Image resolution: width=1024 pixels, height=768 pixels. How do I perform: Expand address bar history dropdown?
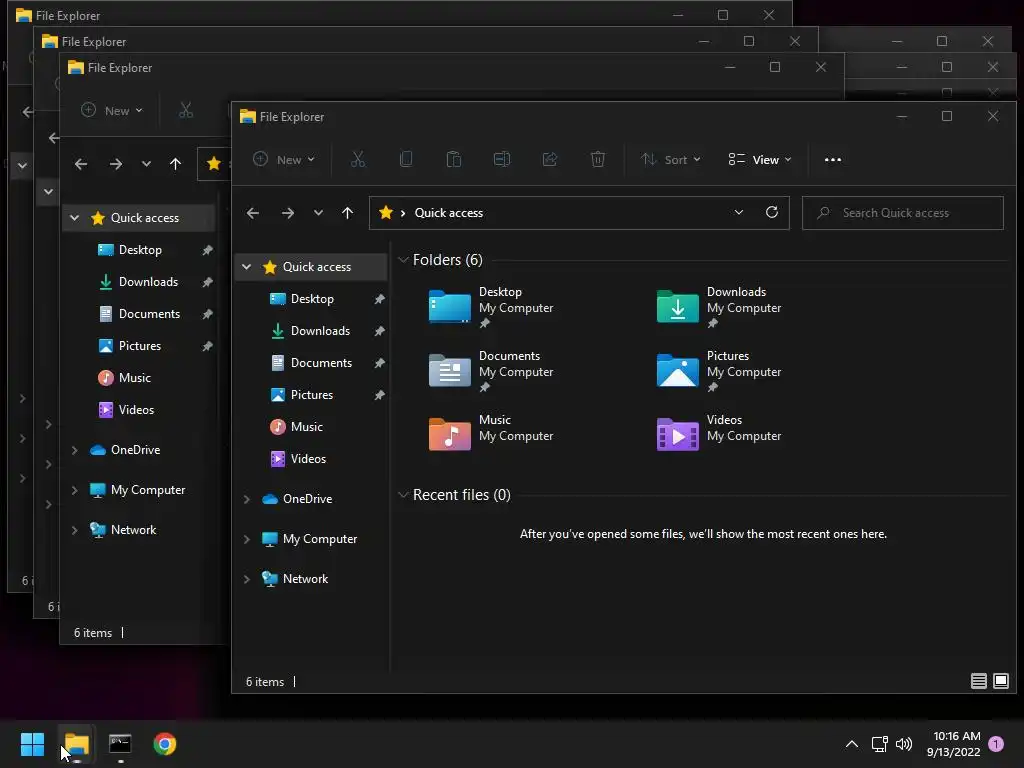[x=739, y=212]
